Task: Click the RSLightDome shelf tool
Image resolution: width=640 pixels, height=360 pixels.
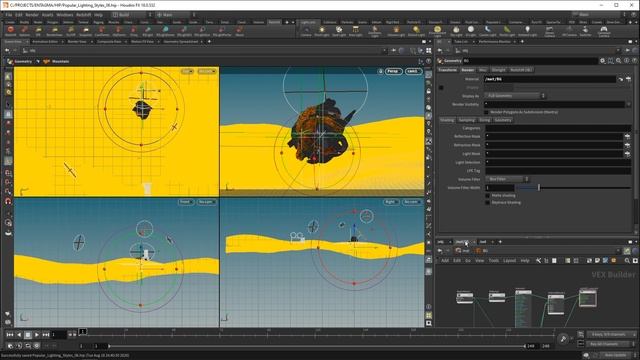Action: point(165,31)
